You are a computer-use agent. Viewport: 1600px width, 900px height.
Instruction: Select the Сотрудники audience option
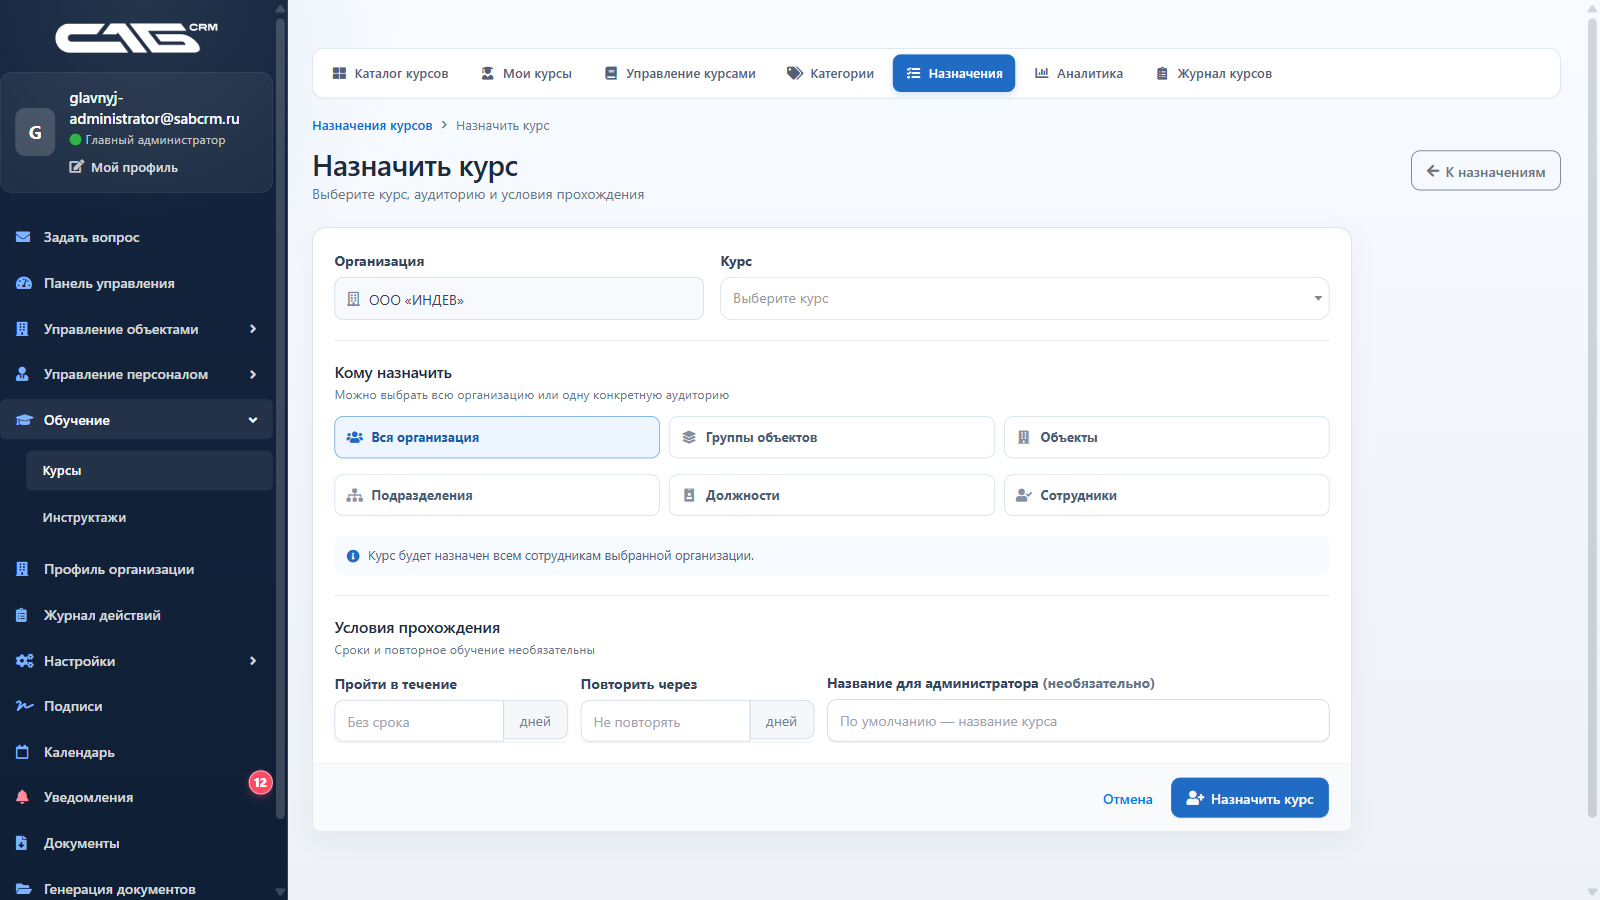[x=1166, y=495]
